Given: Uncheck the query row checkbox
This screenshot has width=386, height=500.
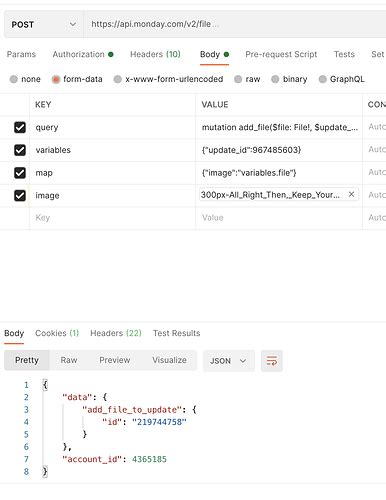Looking at the screenshot, I should 20,127.
